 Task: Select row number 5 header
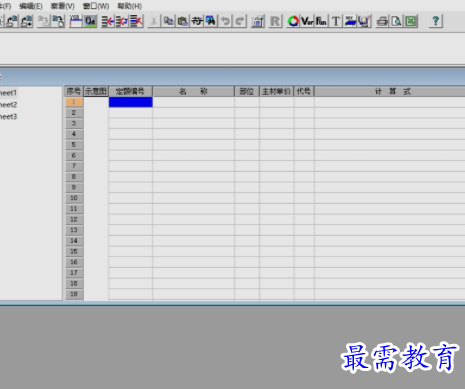coord(74,145)
